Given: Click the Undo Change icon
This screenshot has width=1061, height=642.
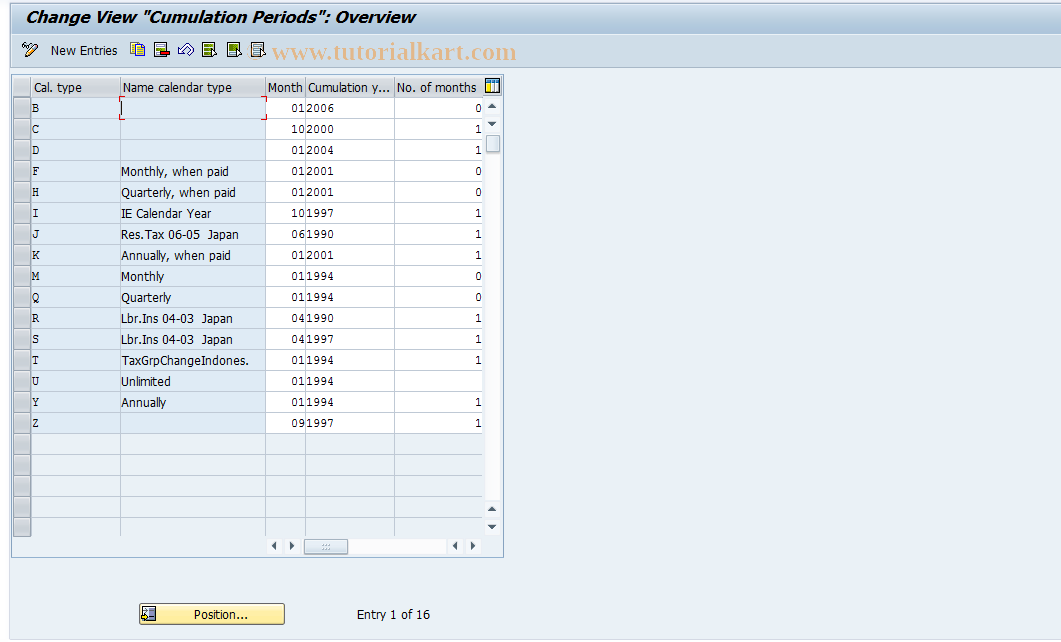Looking at the screenshot, I should (x=185, y=49).
